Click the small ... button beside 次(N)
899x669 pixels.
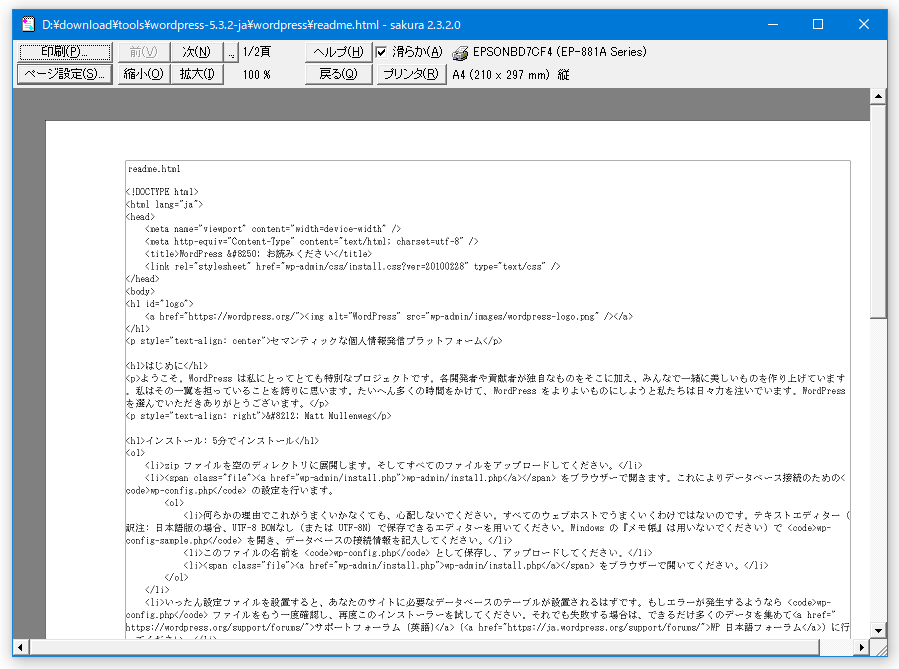click(x=230, y=52)
